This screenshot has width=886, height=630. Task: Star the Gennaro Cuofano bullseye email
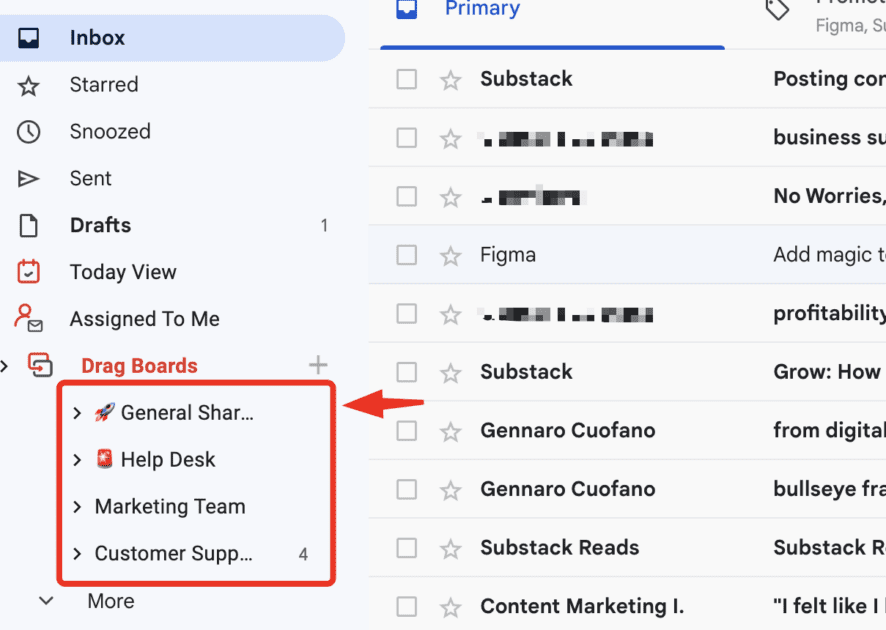click(450, 490)
